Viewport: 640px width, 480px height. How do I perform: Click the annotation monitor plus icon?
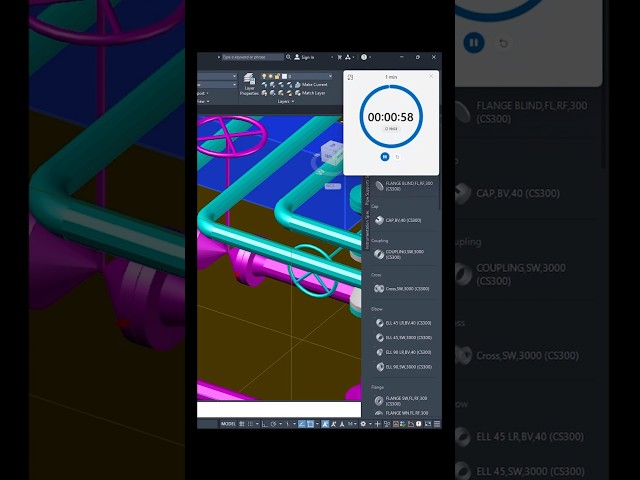378,424
